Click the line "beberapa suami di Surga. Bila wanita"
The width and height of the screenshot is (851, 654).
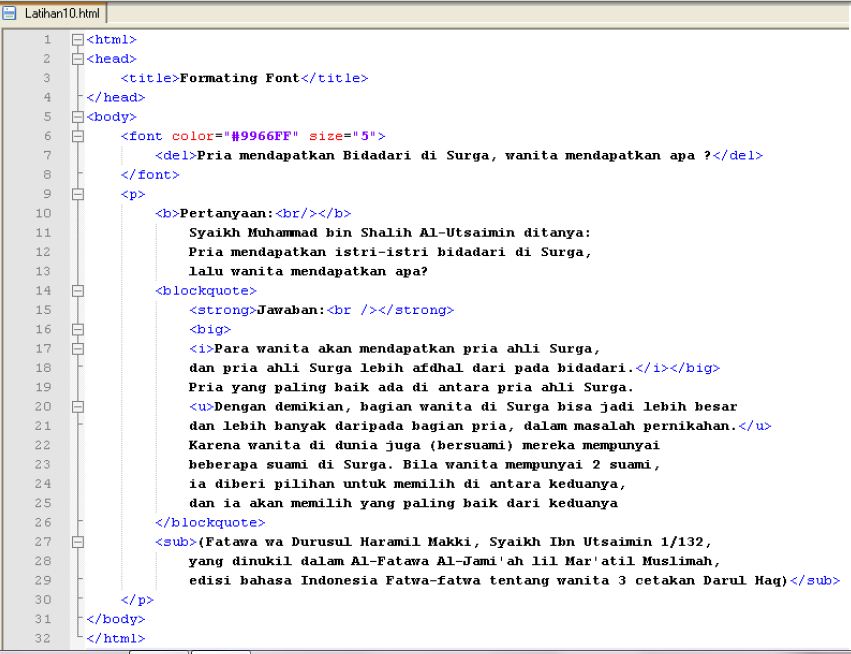tap(424, 465)
